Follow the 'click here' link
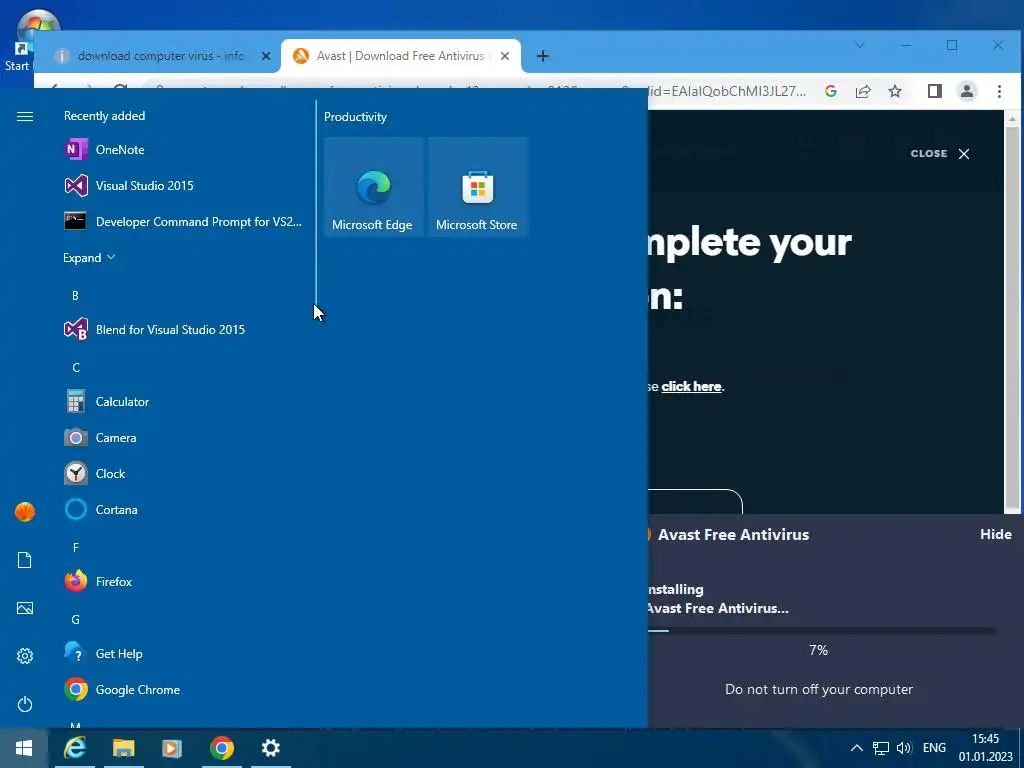This screenshot has width=1024, height=768. [x=691, y=387]
